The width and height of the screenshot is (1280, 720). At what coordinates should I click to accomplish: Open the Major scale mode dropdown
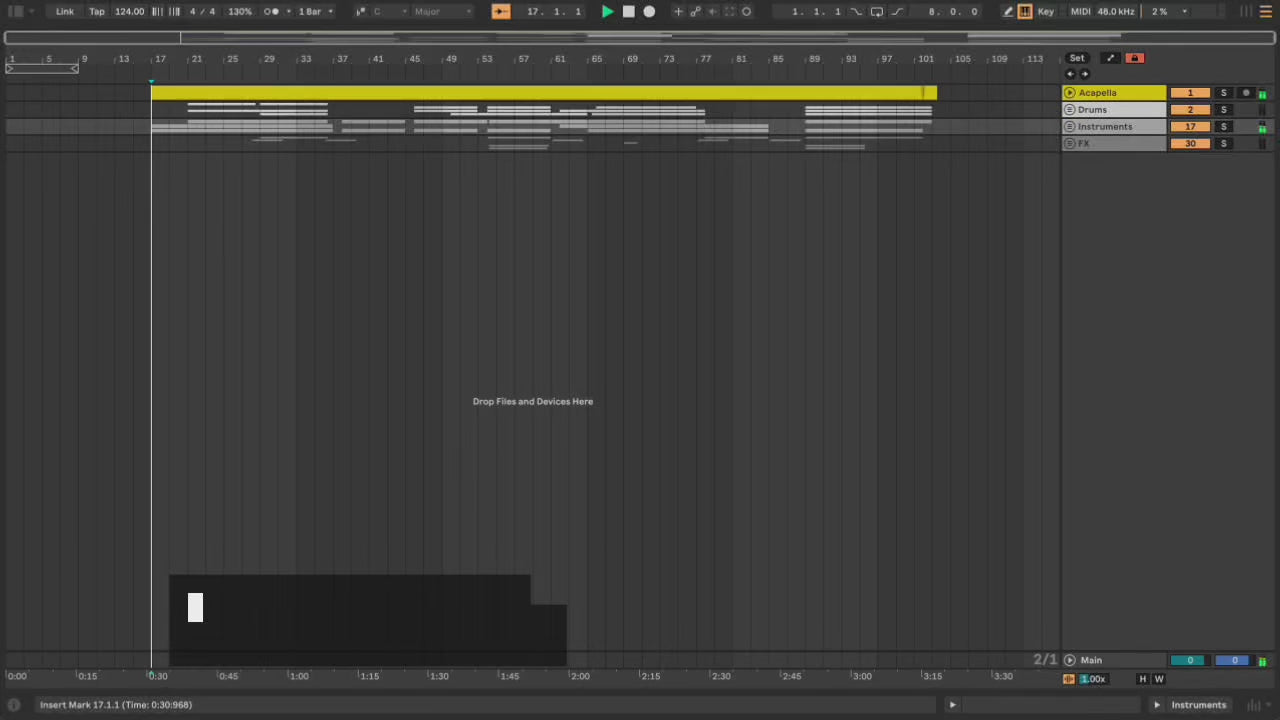click(441, 12)
